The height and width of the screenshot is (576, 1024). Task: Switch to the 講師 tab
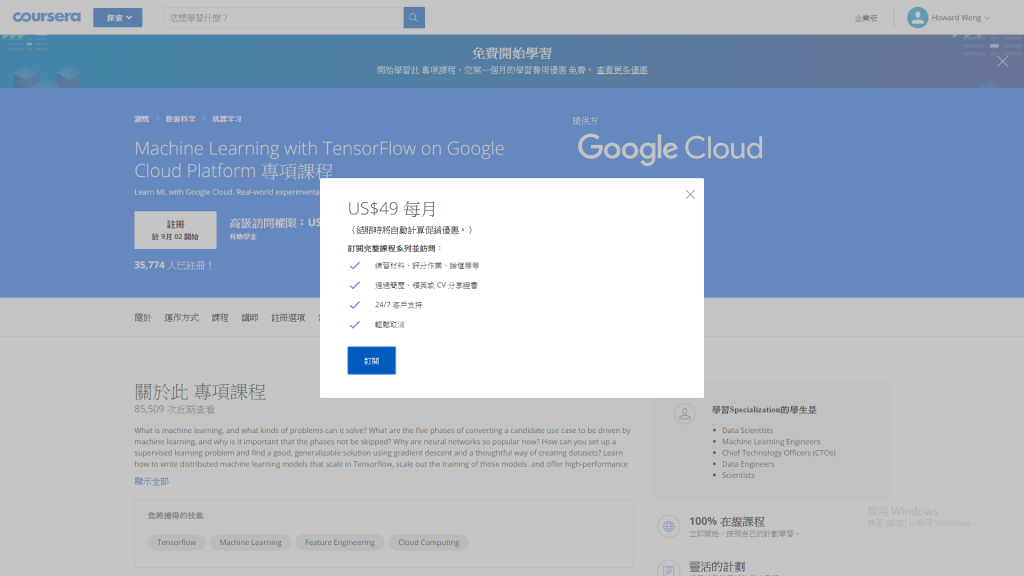point(250,317)
